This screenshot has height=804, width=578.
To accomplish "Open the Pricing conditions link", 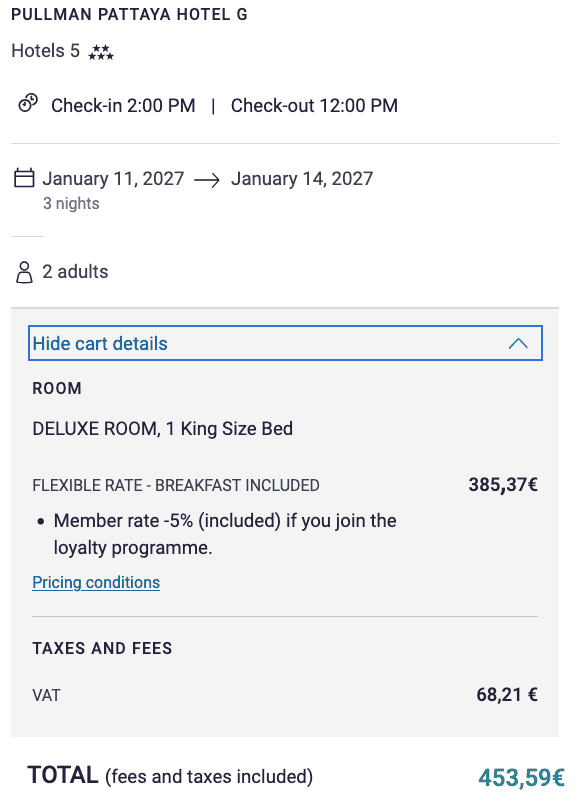I will click(95, 582).
